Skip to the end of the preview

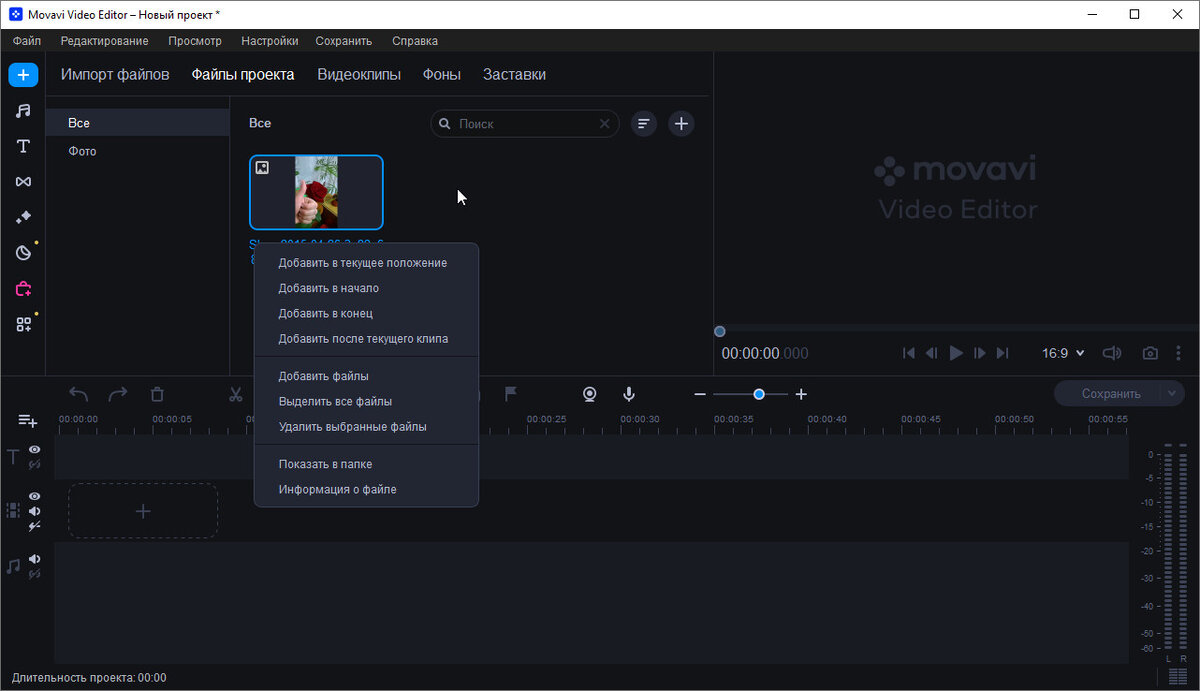(x=1003, y=353)
